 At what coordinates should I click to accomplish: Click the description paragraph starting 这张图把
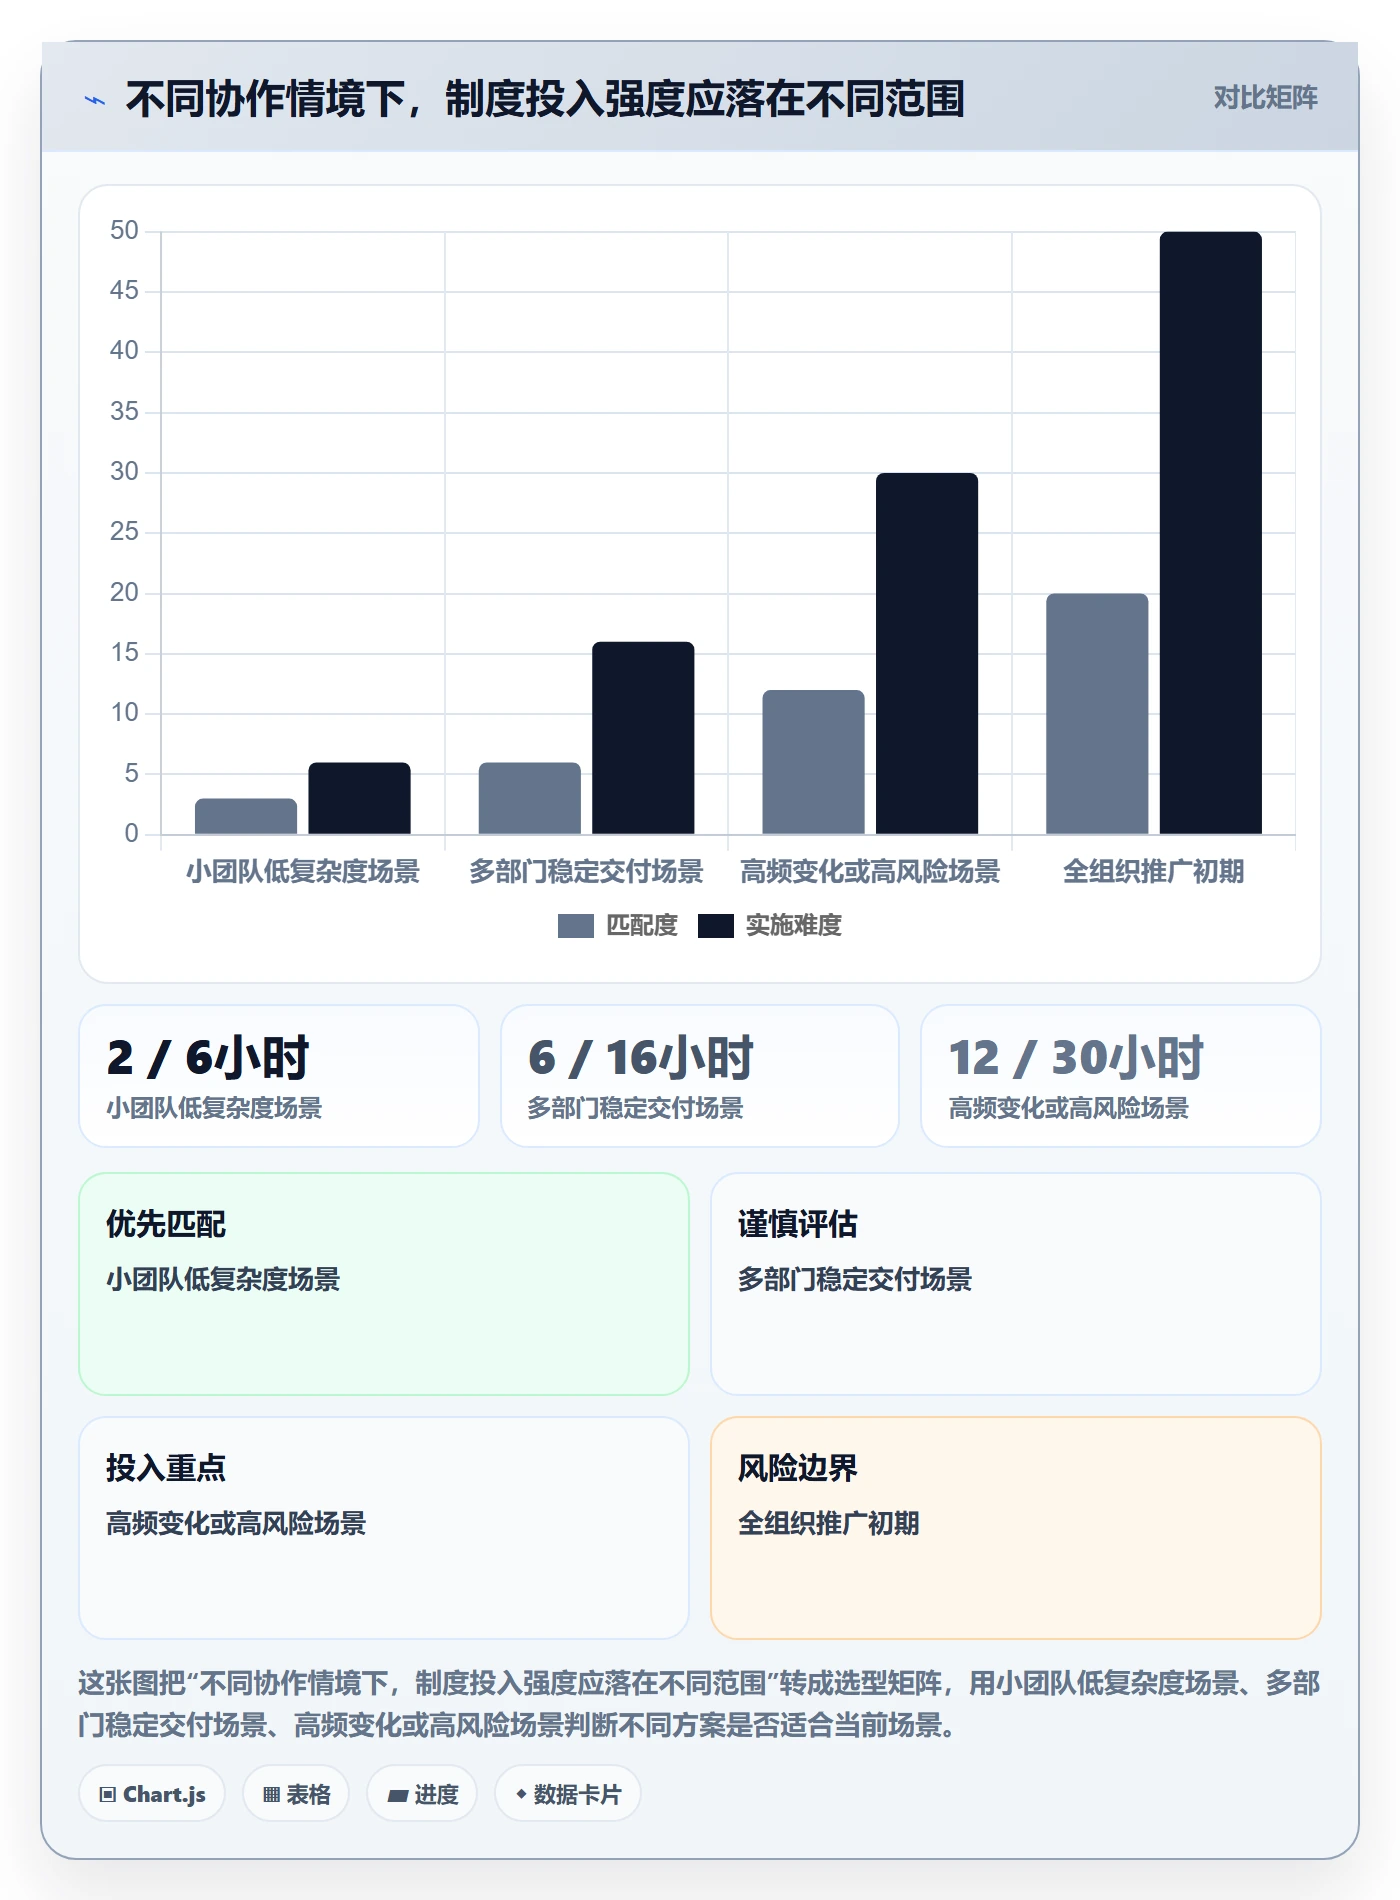[x=700, y=1704]
